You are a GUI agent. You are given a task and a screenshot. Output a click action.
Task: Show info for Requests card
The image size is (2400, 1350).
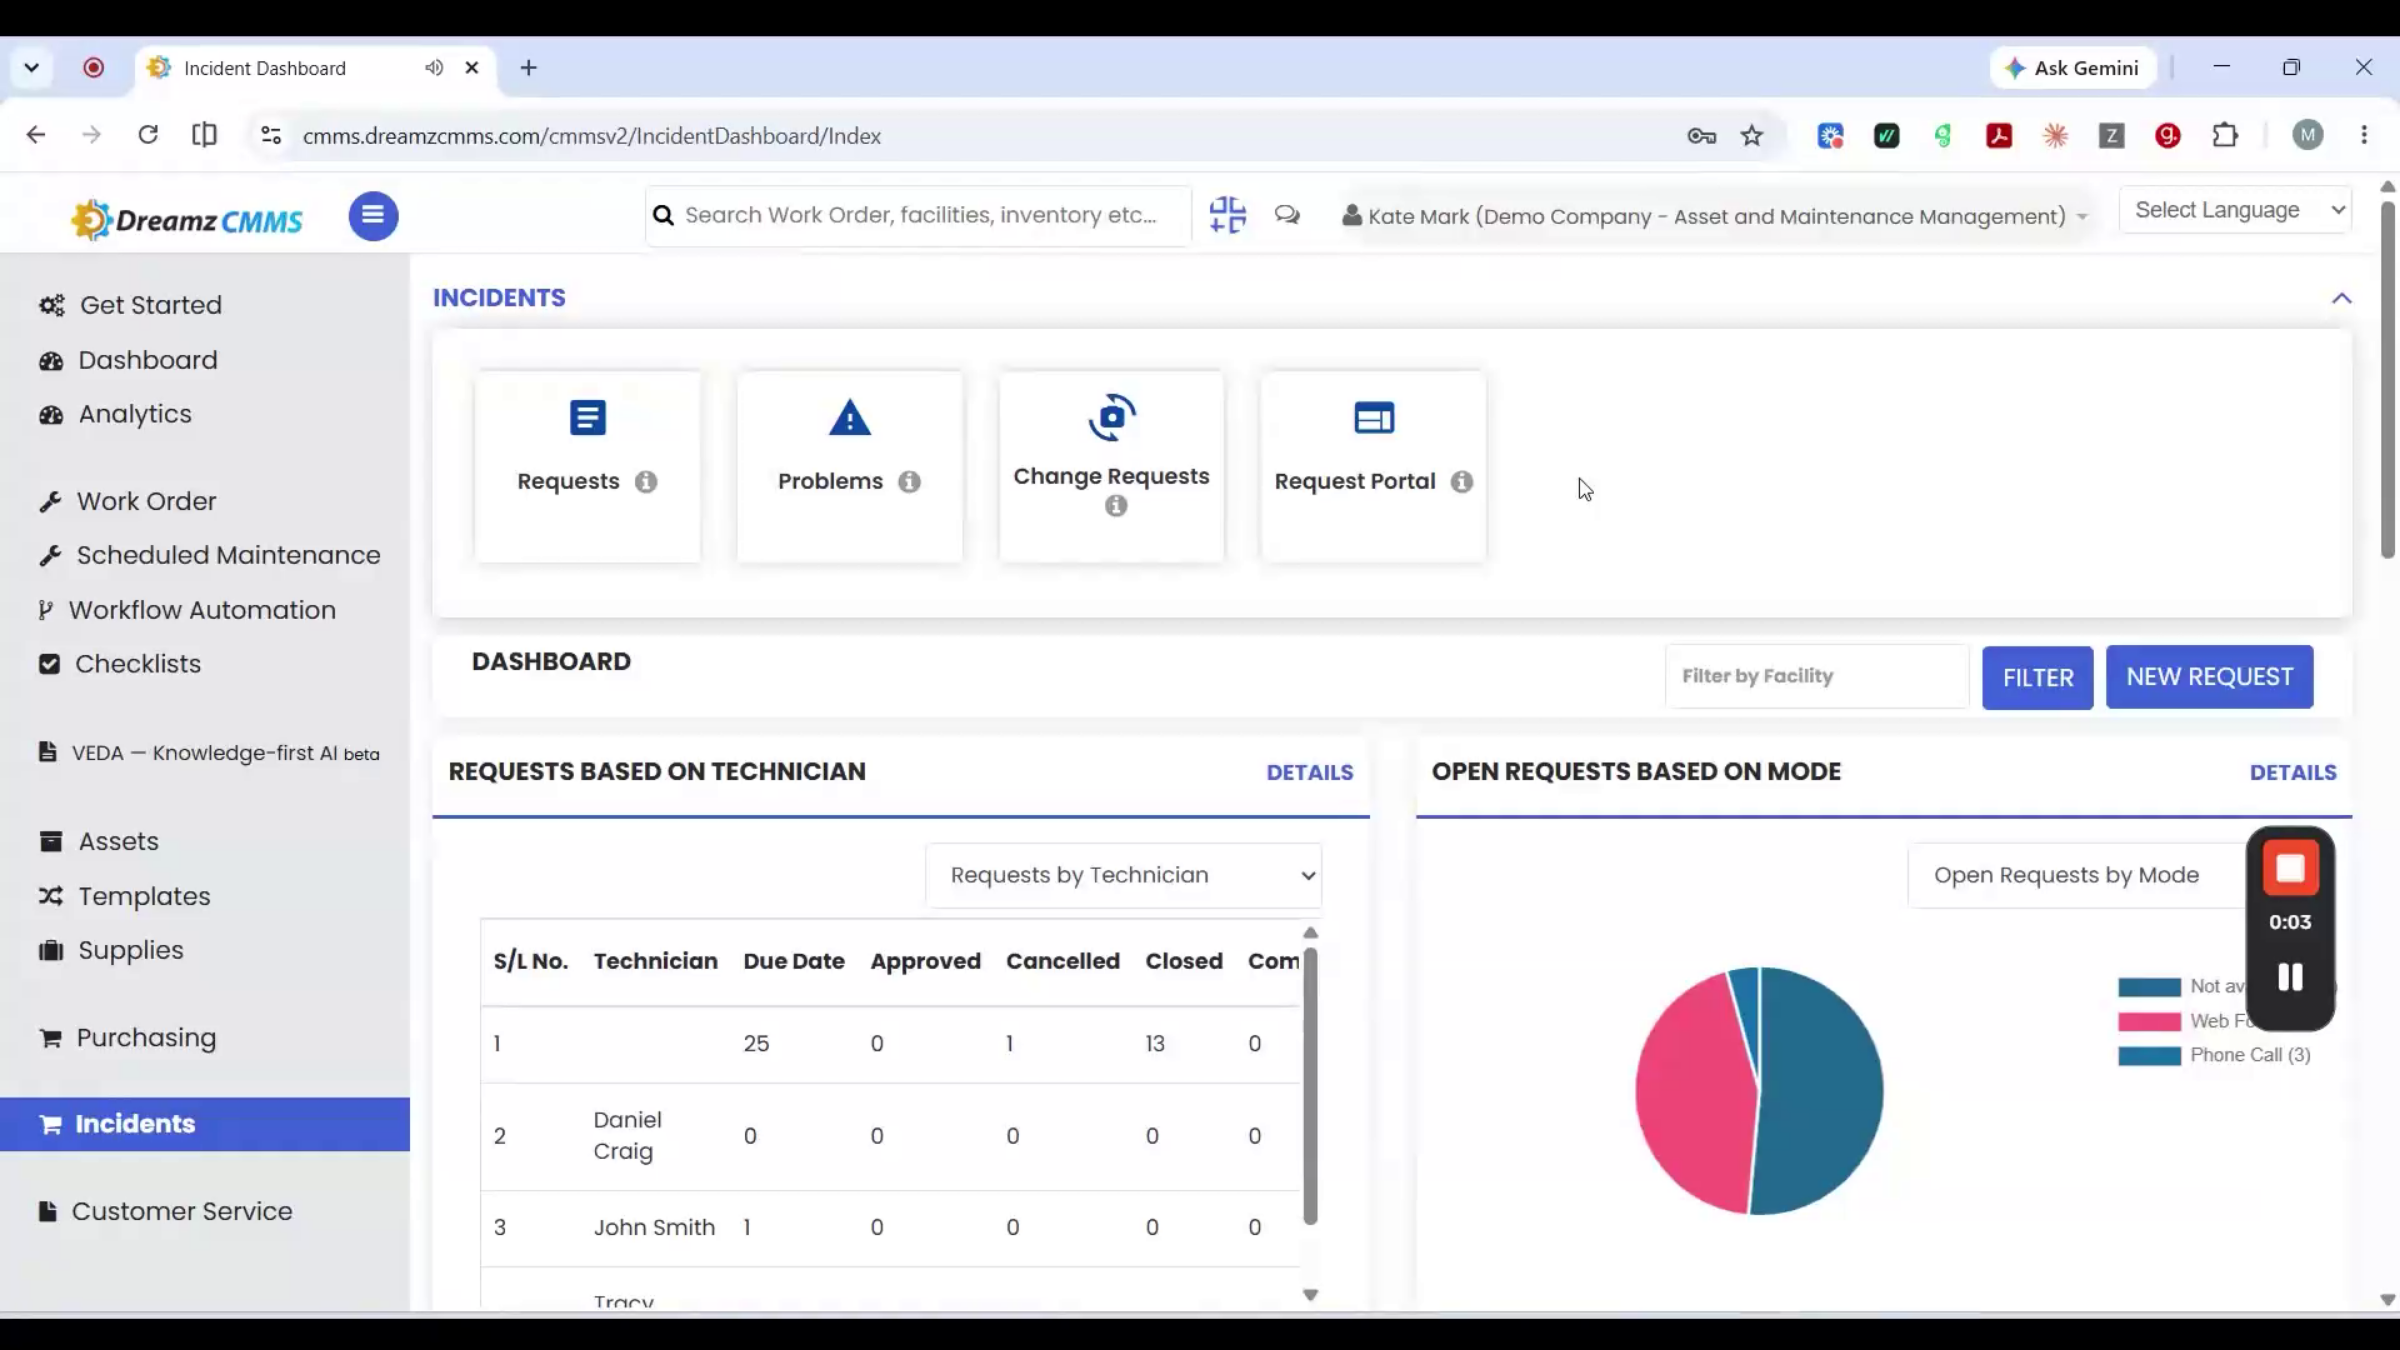pyautogui.click(x=646, y=482)
